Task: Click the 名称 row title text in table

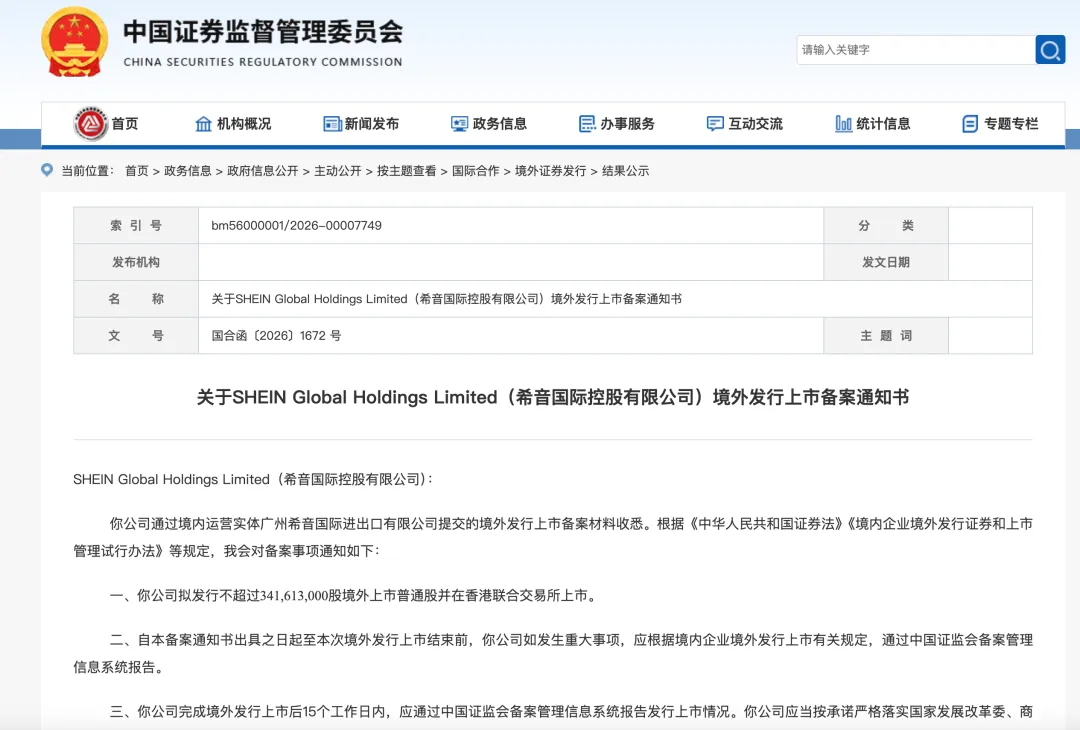Action: [x=446, y=299]
